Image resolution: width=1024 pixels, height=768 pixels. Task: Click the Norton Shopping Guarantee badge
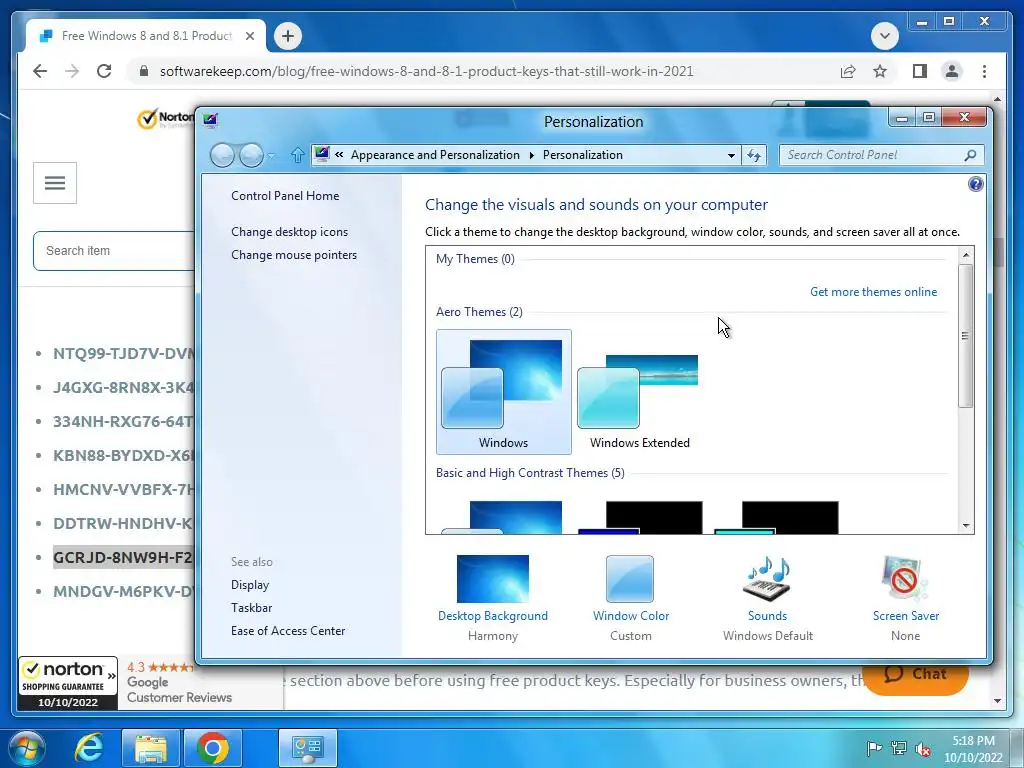coord(68,684)
